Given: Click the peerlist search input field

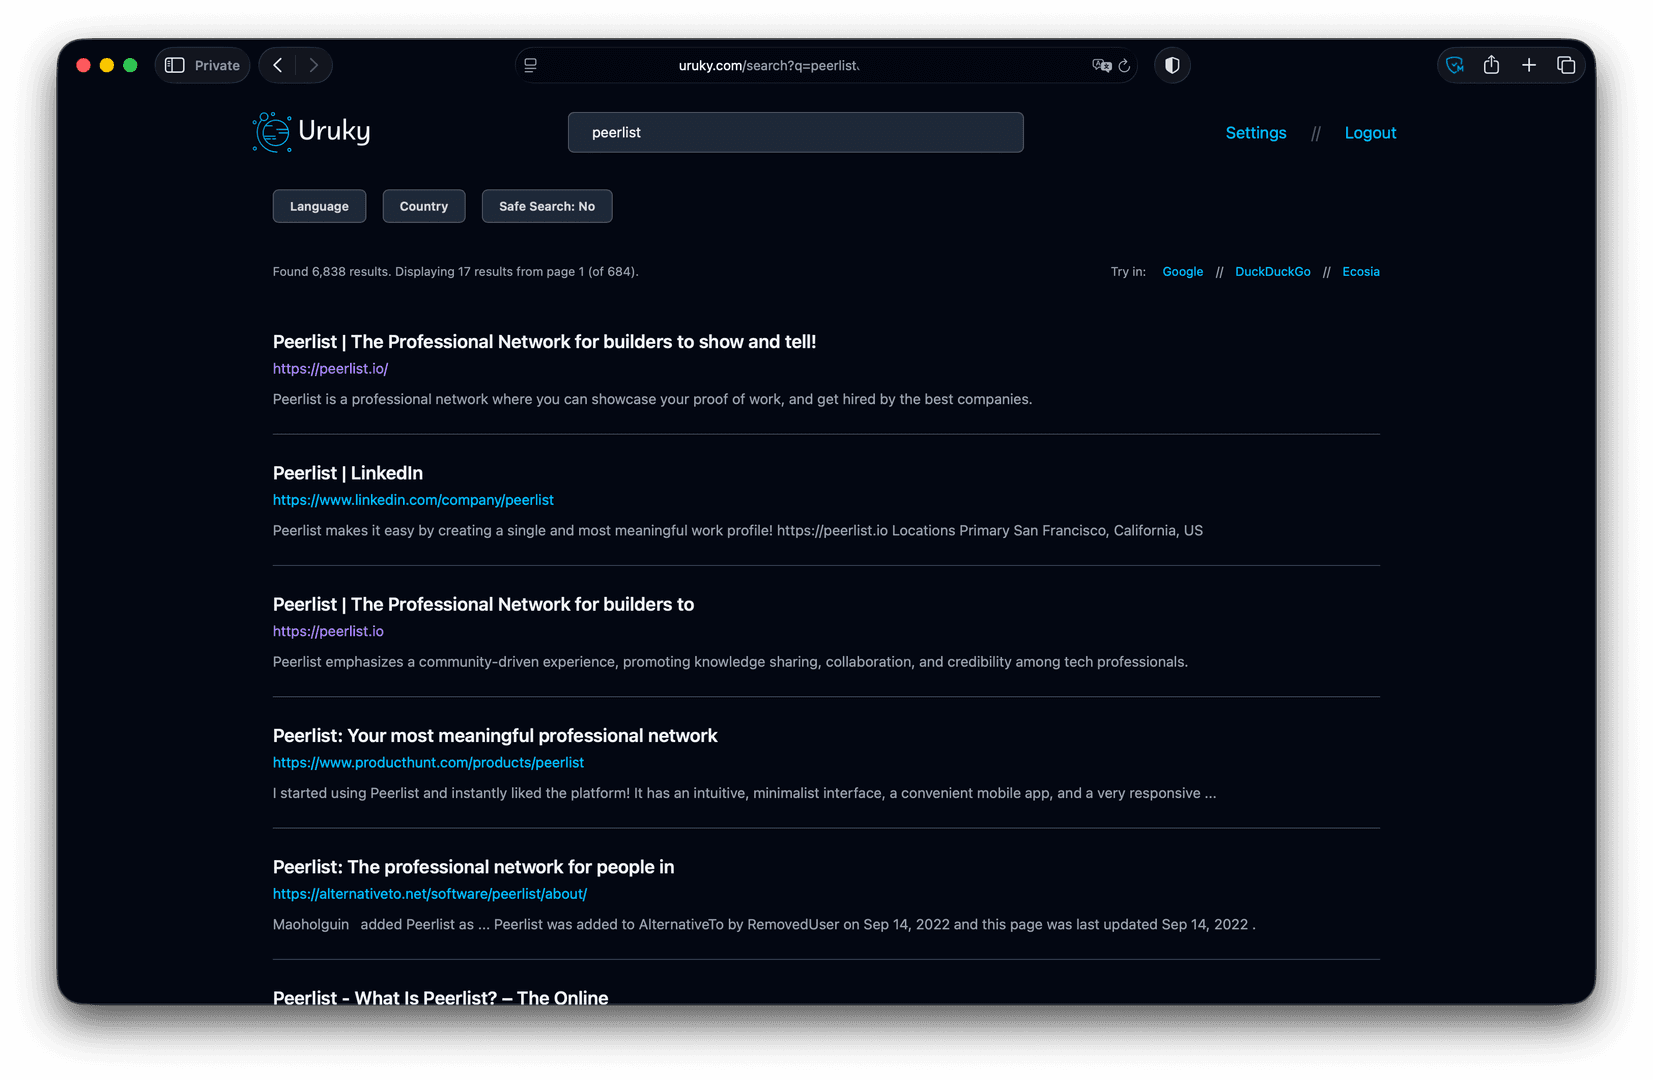Looking at the screenshot, I should [x=795, y=132].
